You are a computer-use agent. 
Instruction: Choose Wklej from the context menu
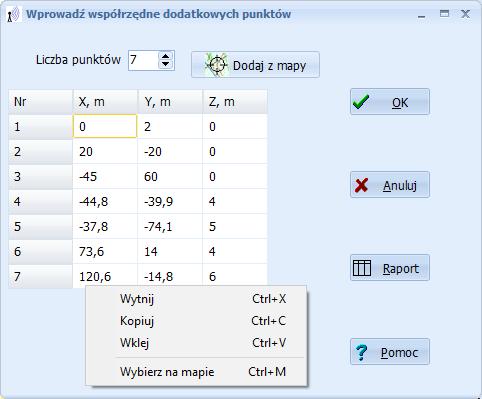point(196,343)
